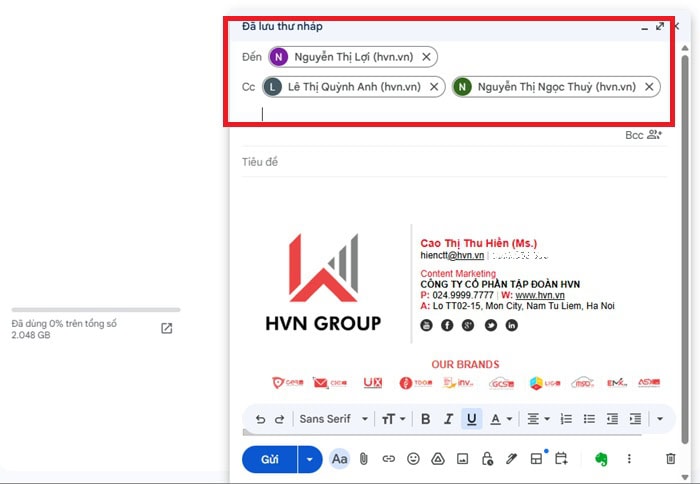Click the Twitter icon in signature

click(491, 325)
